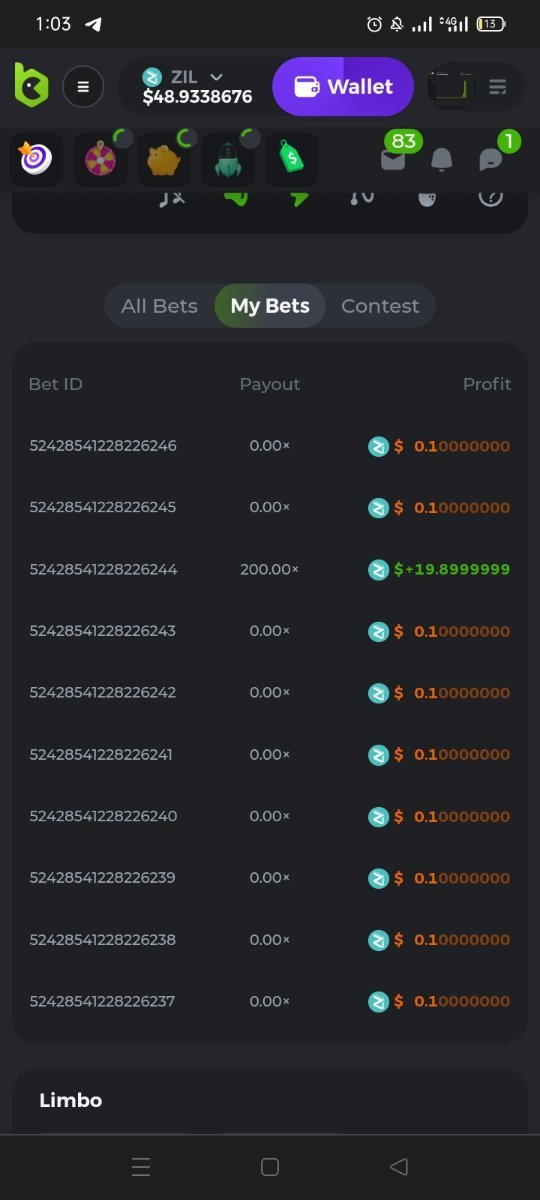Open the rocket promotion icon

(228, 160)
